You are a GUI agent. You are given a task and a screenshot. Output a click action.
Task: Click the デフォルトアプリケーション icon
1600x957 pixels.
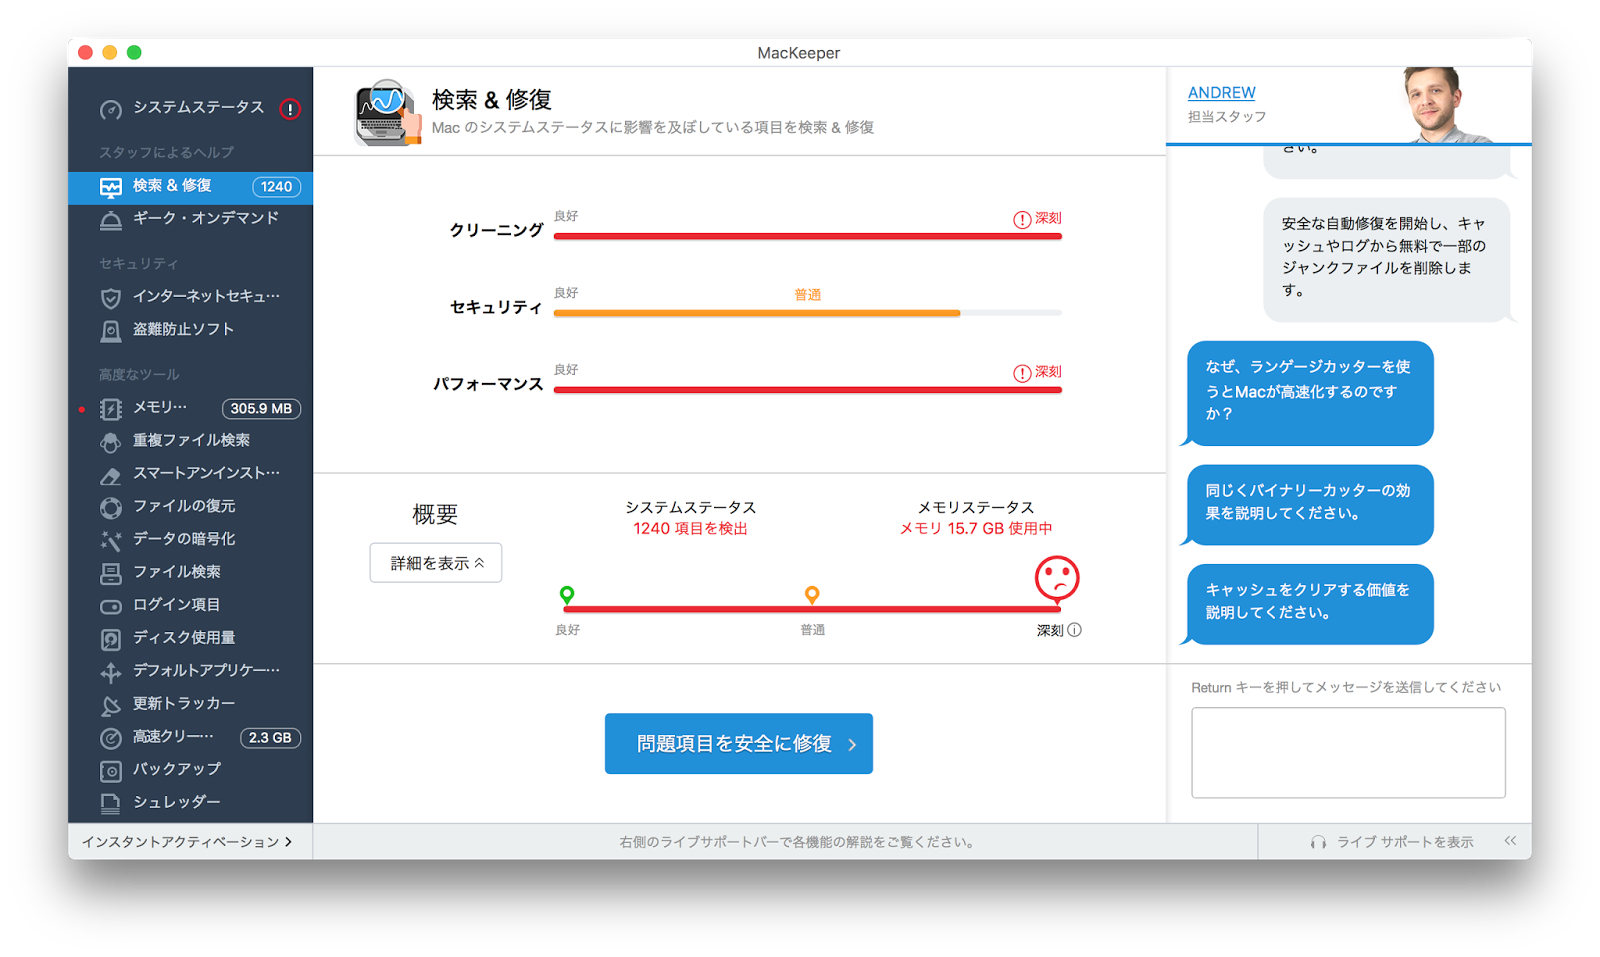coord(111,672)
